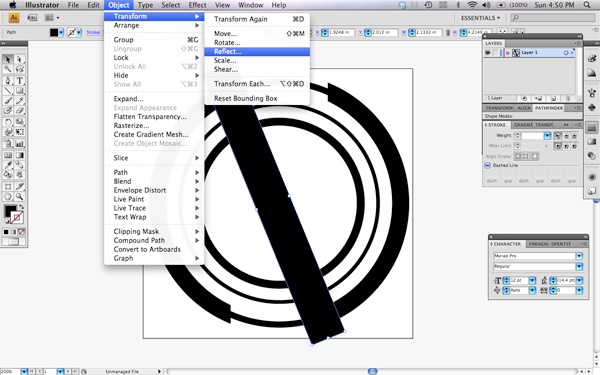Toggle the lock box for Layer 1
Screen dimensions: 600x375
click(495, 53)
